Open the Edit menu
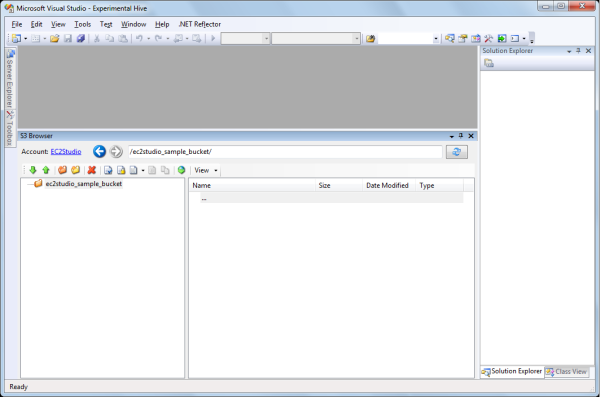The height and width of the screenshot is (397, 600). pos(36,24)
